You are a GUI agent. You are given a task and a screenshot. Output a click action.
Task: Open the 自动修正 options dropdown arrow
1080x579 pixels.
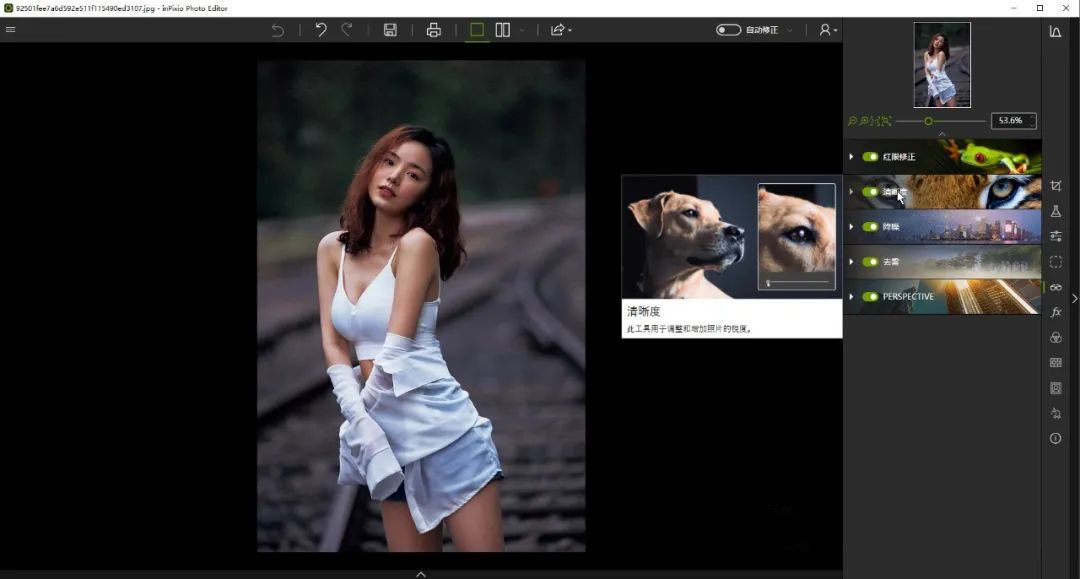pos(789,30)
